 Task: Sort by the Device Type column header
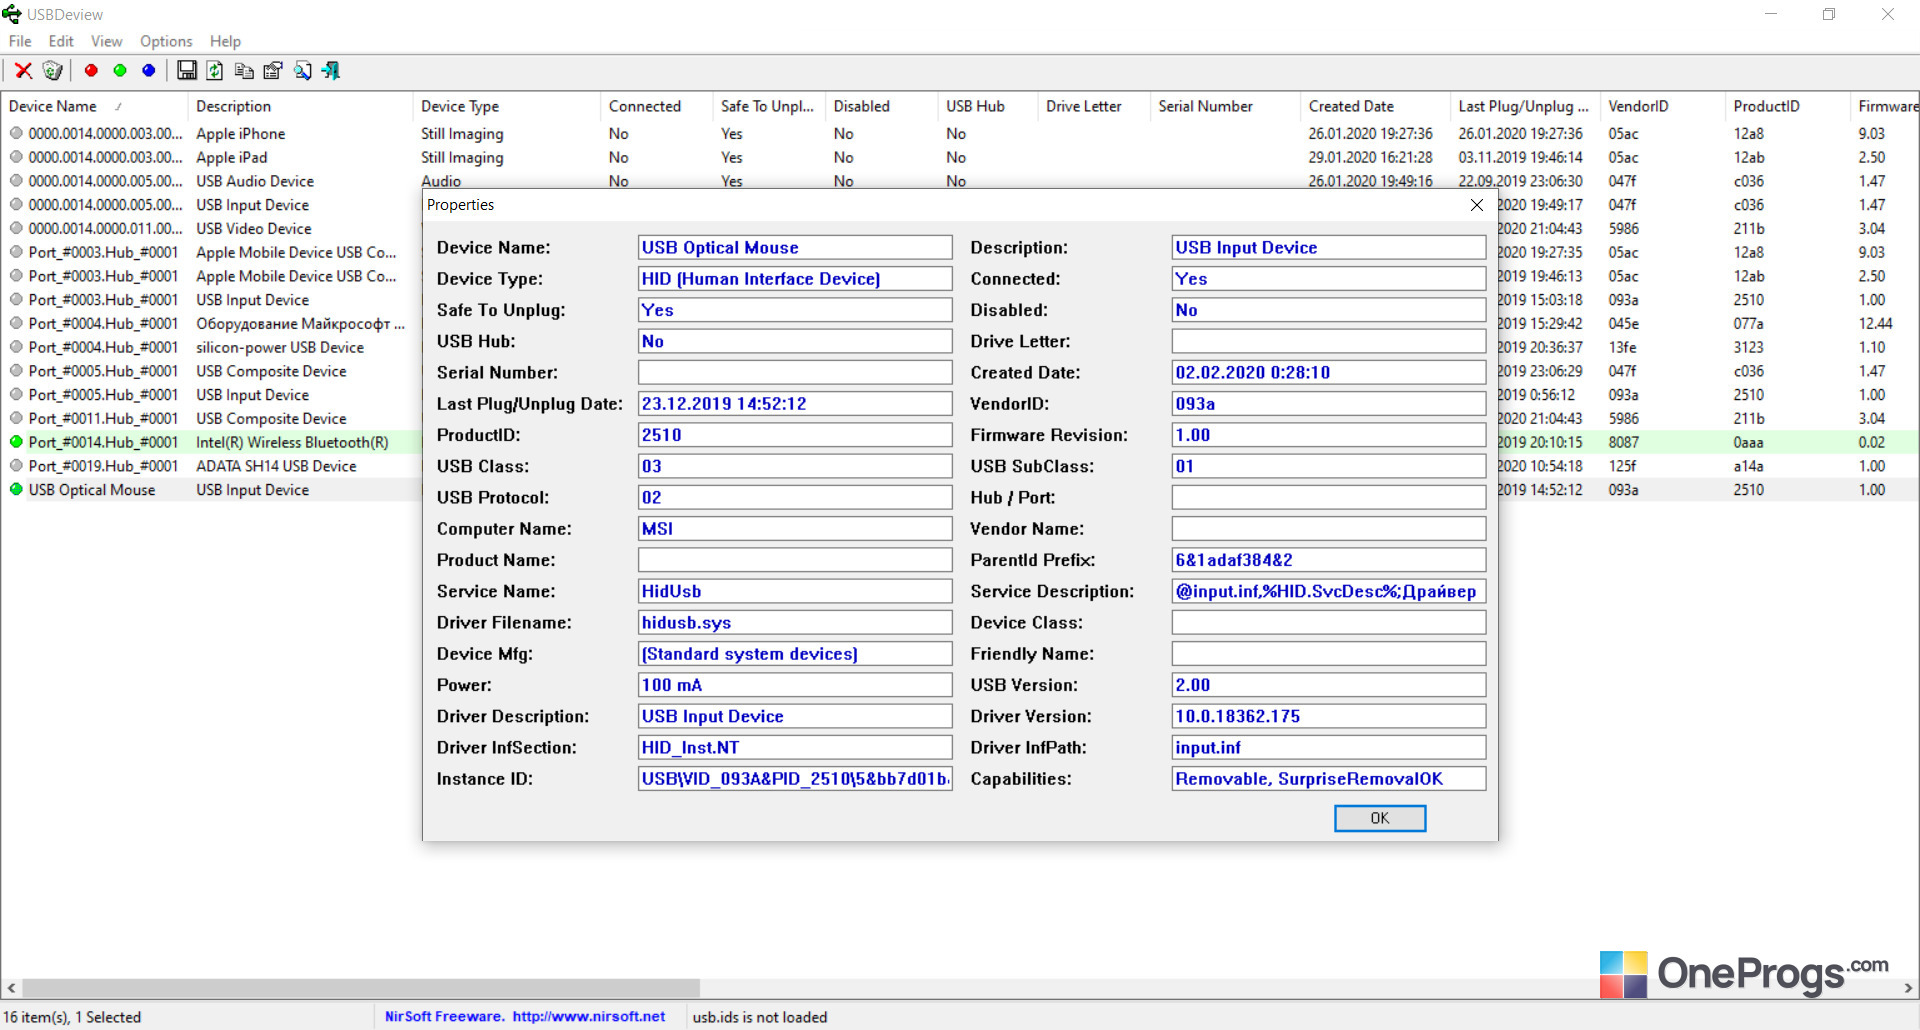pyautogui.click(x=506, y=106)
